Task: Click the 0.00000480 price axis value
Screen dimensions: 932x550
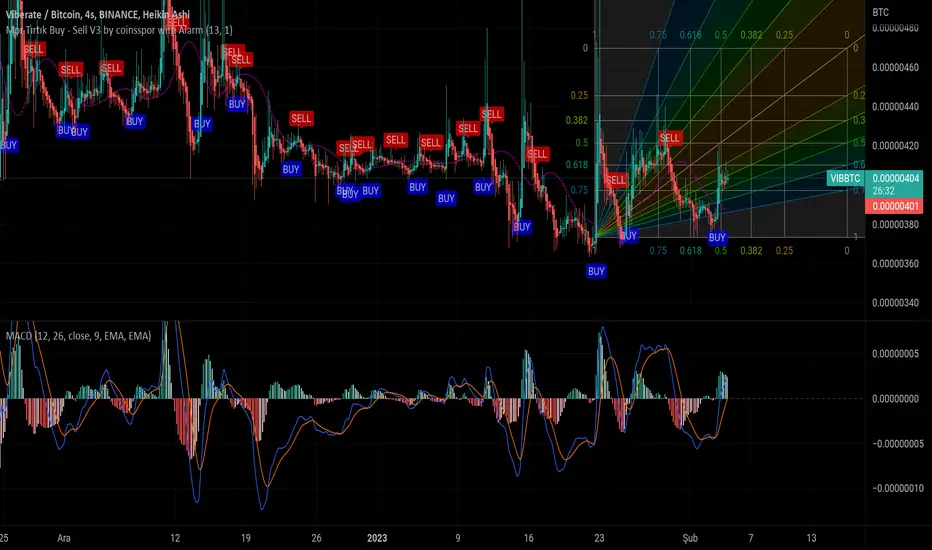Action: click(895, 29)
